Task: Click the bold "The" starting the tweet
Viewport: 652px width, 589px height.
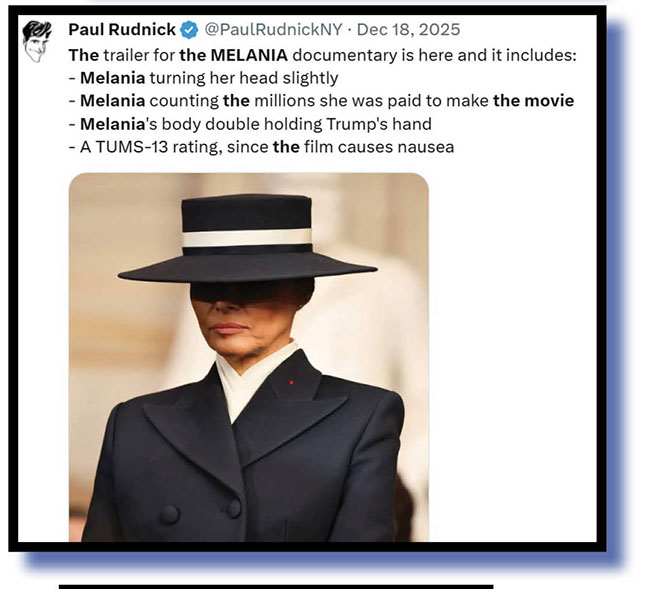Action: tap(84, 55)
